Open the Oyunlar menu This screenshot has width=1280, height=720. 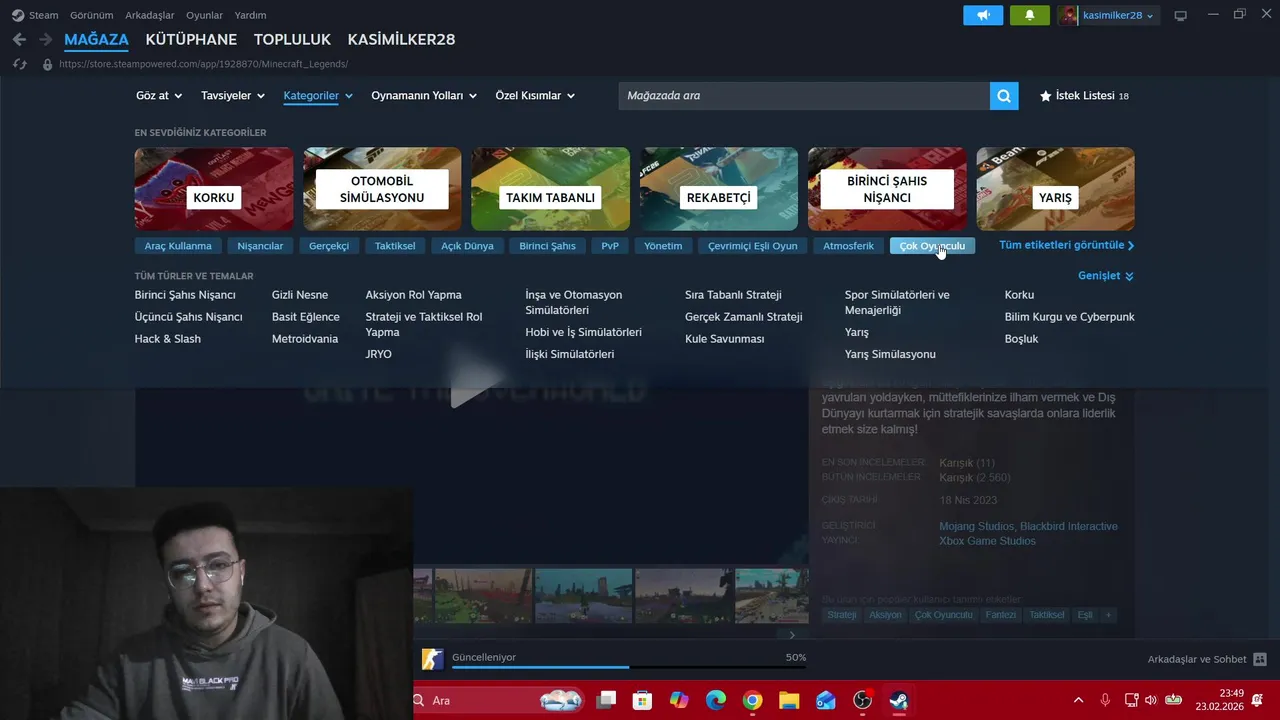(x=204, y=15)
